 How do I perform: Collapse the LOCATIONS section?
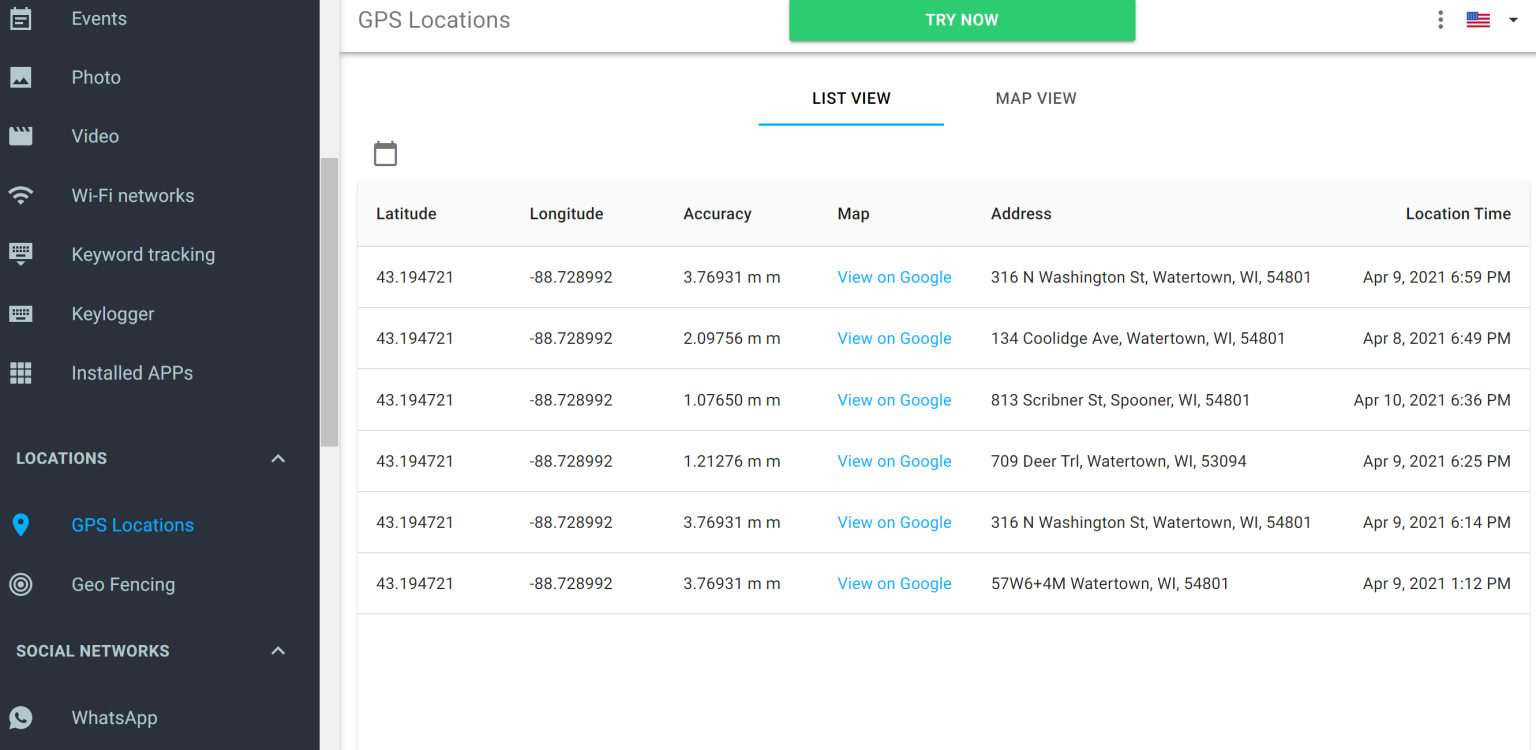point(277,458)
